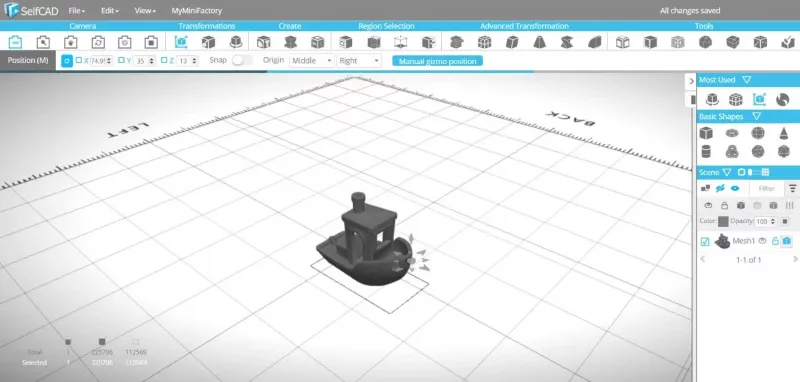Viewport: 800px width, 382px height.
Task: Toggle the Snap switch
Action: pos(242,60)
